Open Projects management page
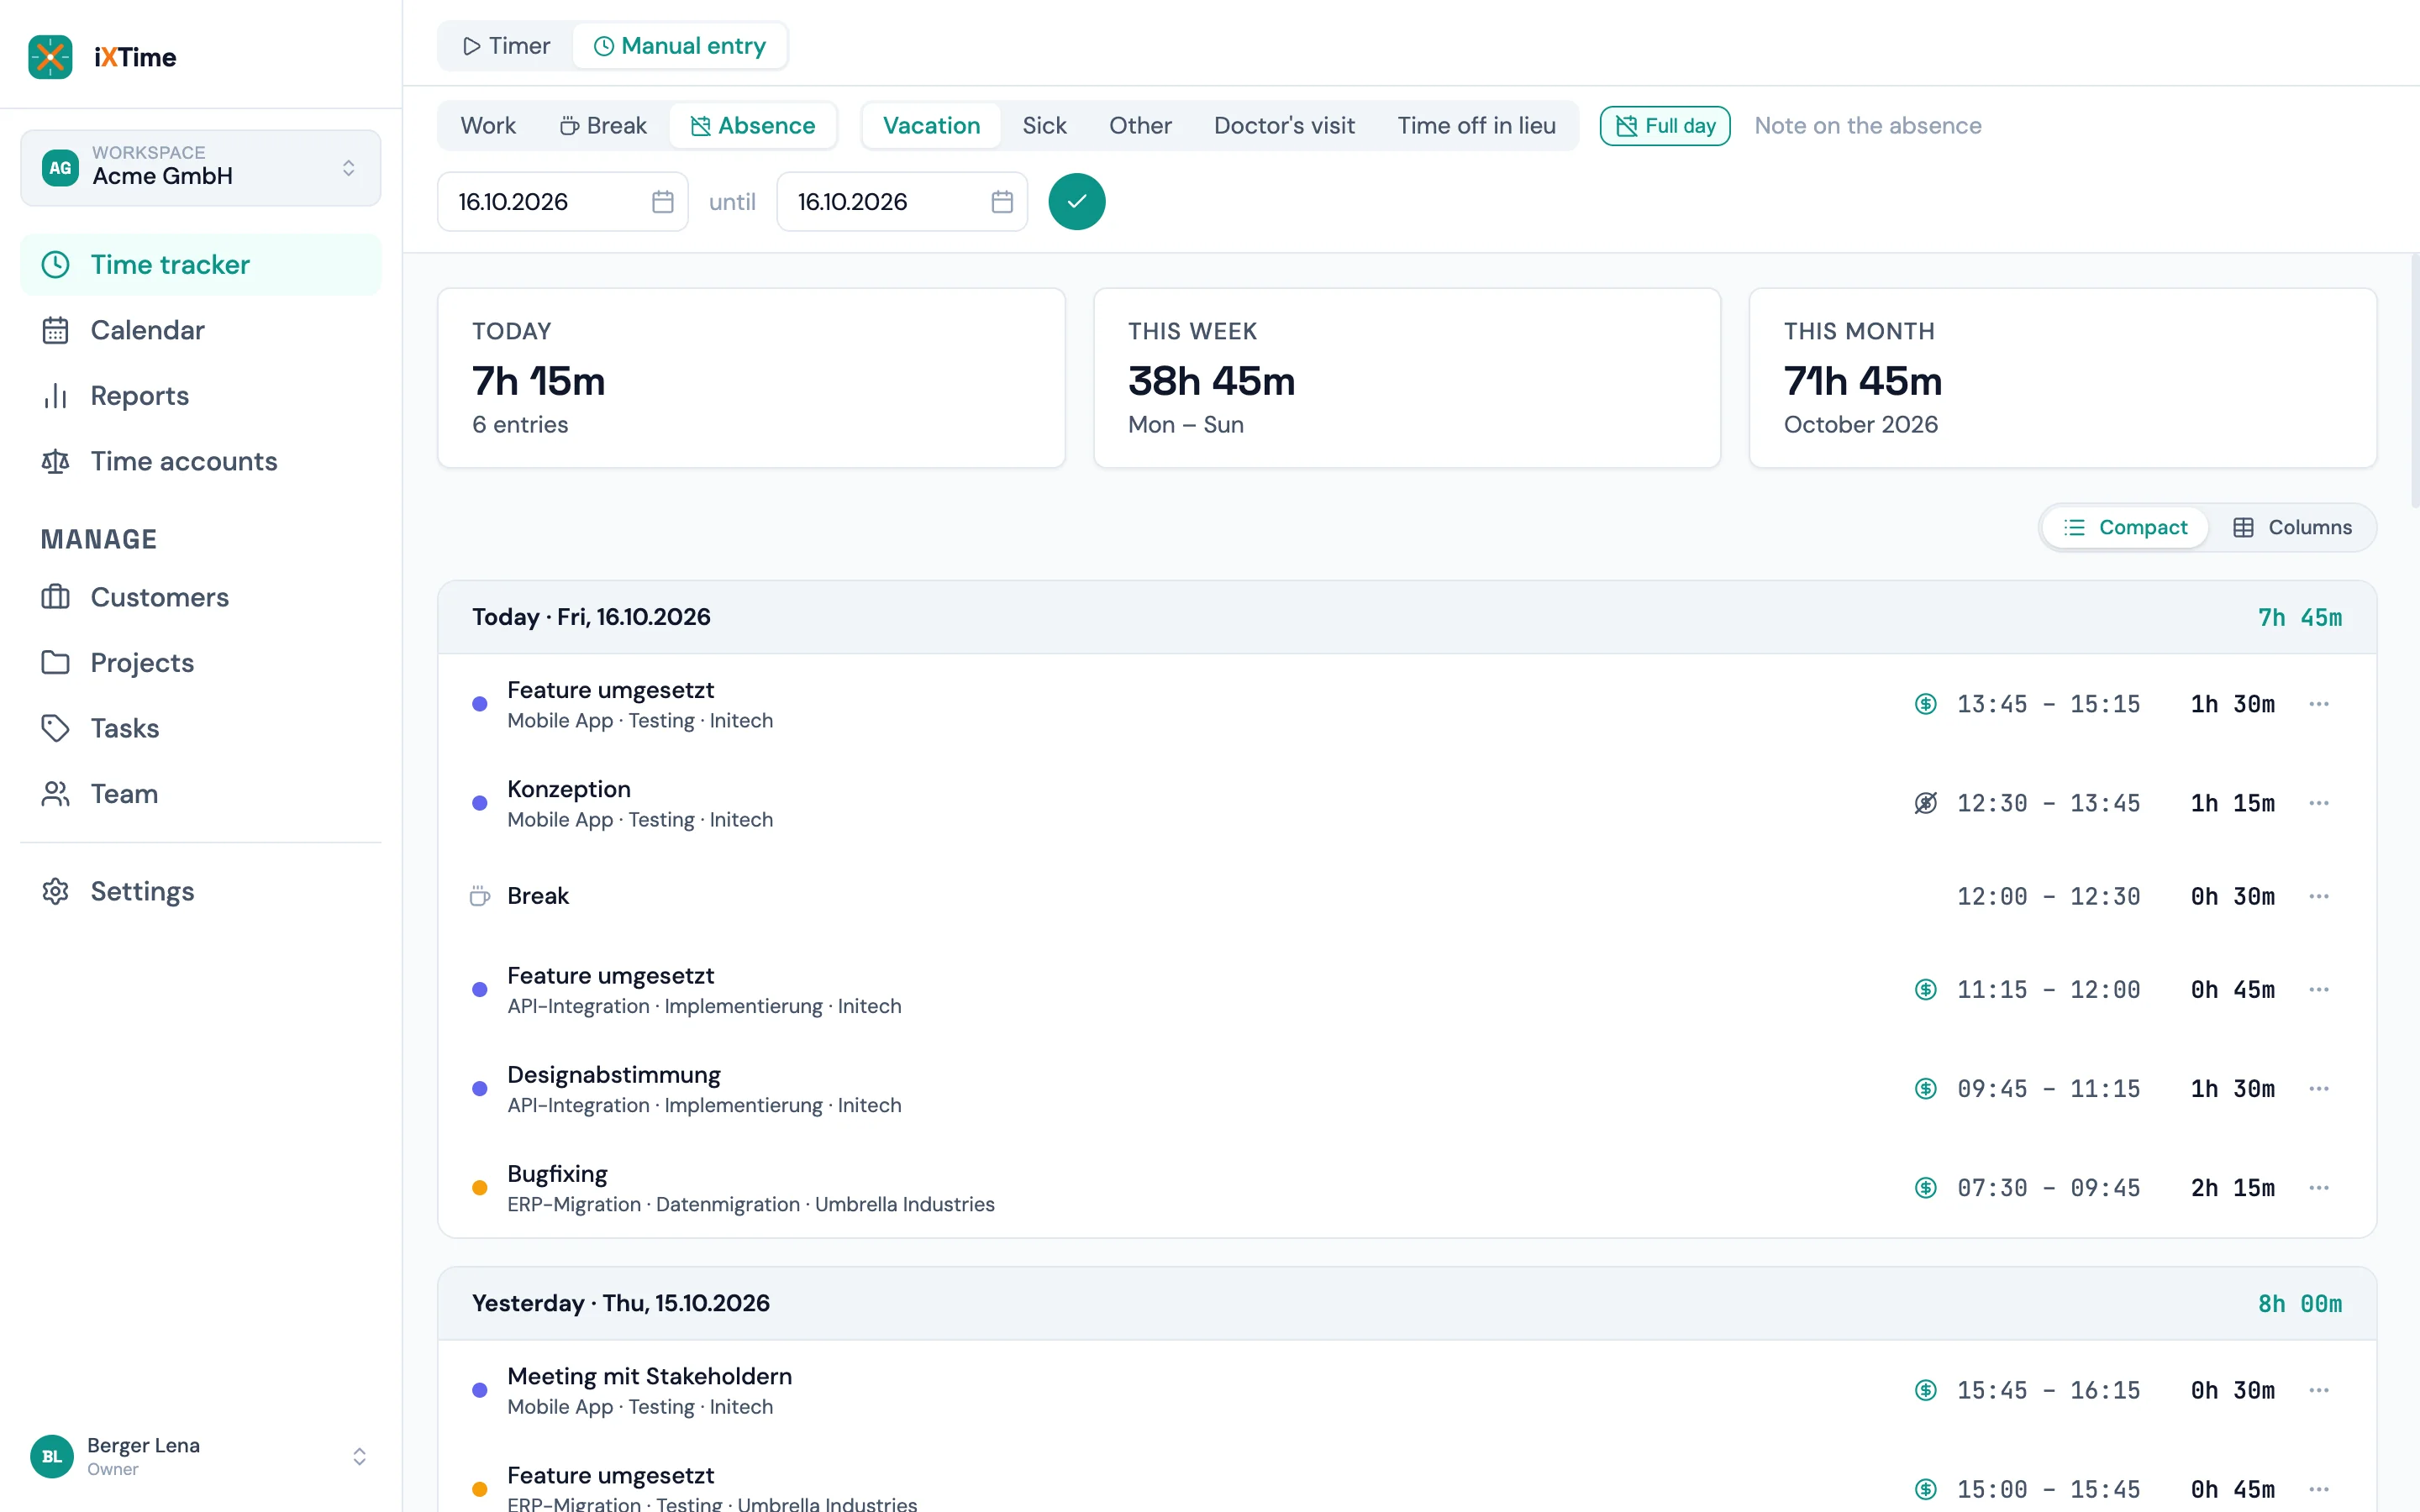 coord(201,663)
